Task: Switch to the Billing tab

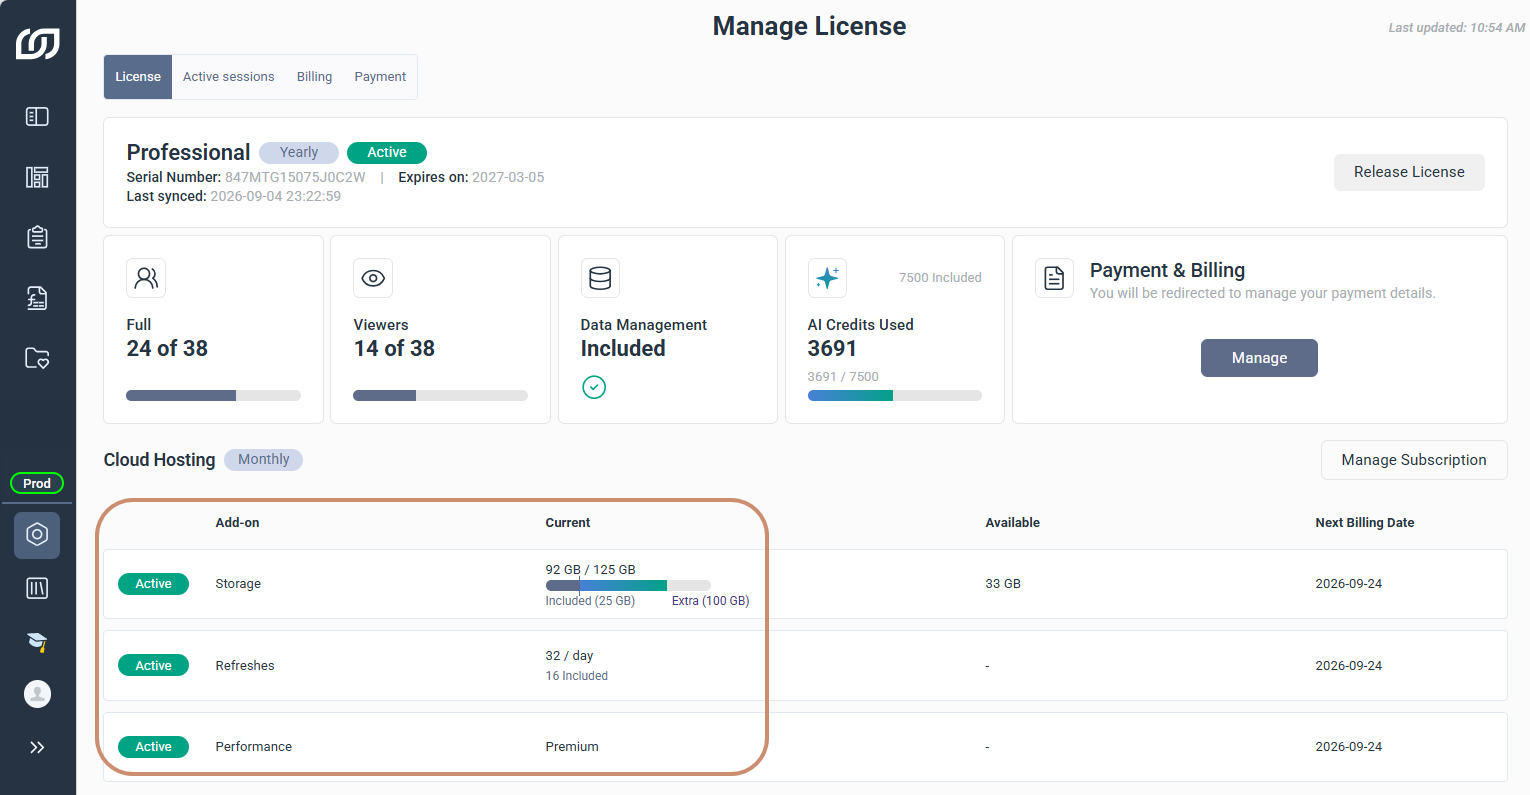Action: tap(314, 77)
